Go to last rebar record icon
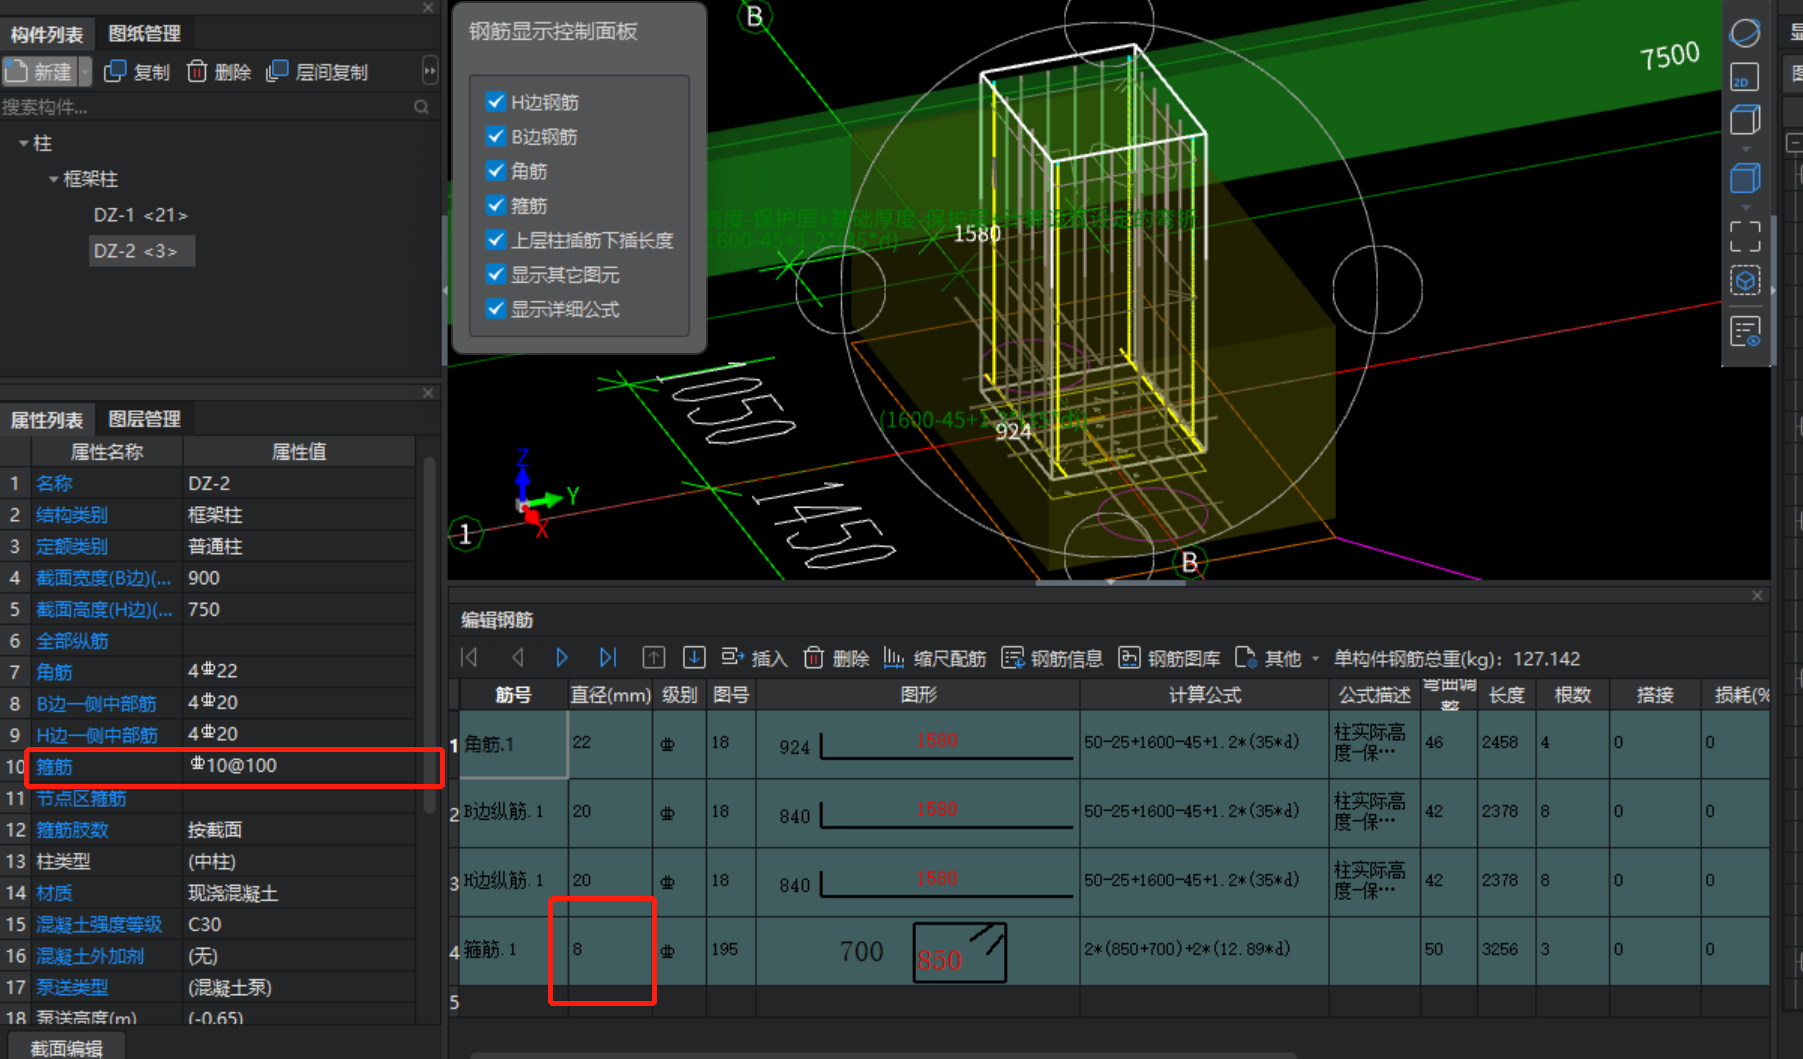The image size is (1803, 1059). pos(607,657)
